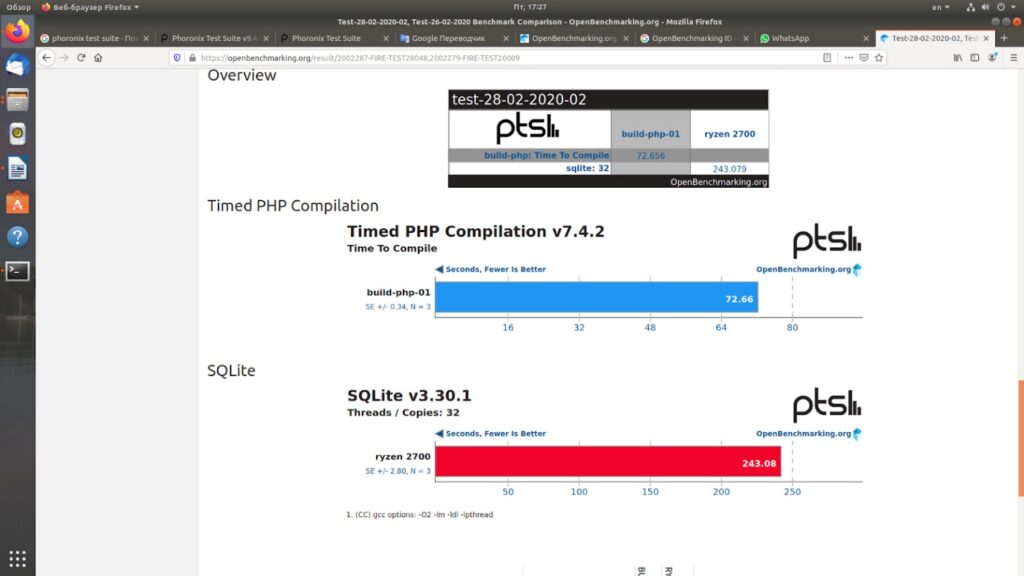The image size is (1024, 576).
Task: Click Timed PHP Compilation v7.4.2 title
Action: (x=475, y=231)
